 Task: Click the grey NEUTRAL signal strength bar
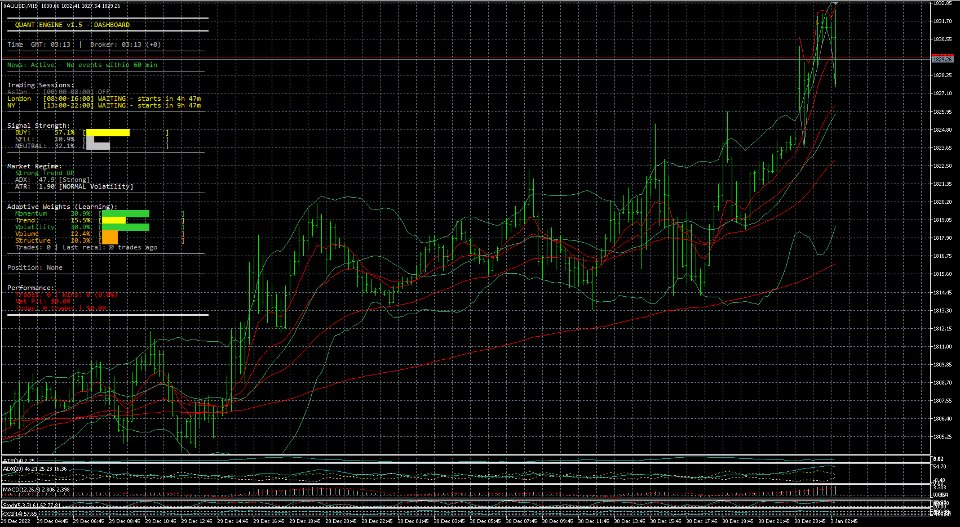(98, 146)
